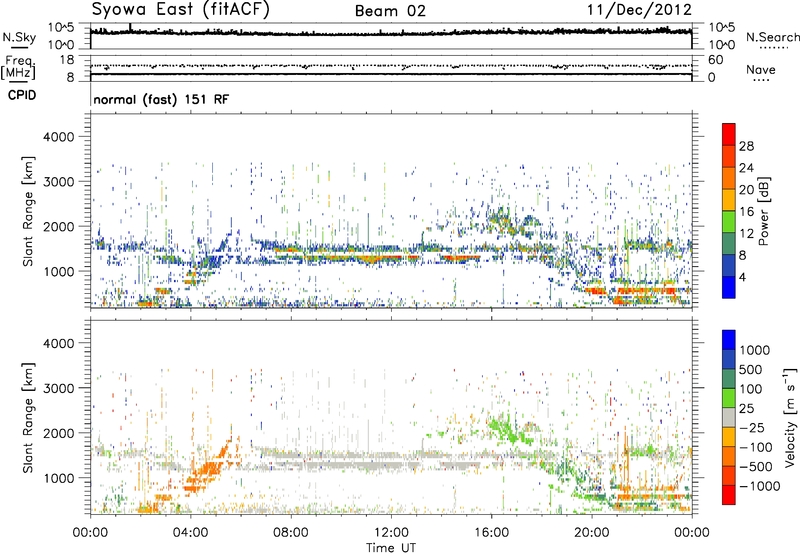Viewport: 800px width, 554px height.
Task: Select the 'Beam 02' header label
Action: coord(390,11)
